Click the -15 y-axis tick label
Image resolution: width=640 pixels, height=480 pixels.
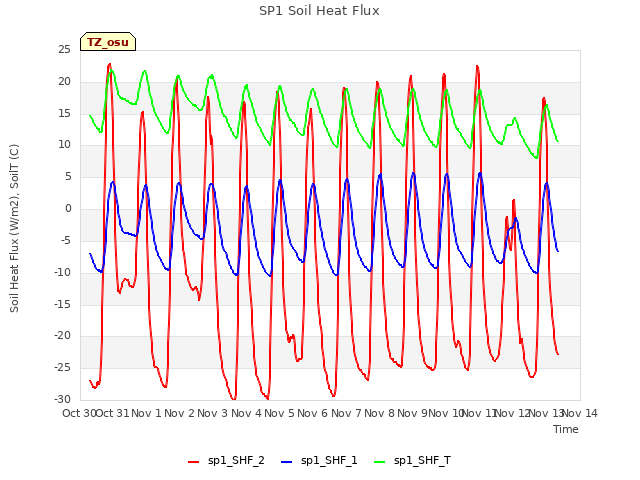(63, 304)
